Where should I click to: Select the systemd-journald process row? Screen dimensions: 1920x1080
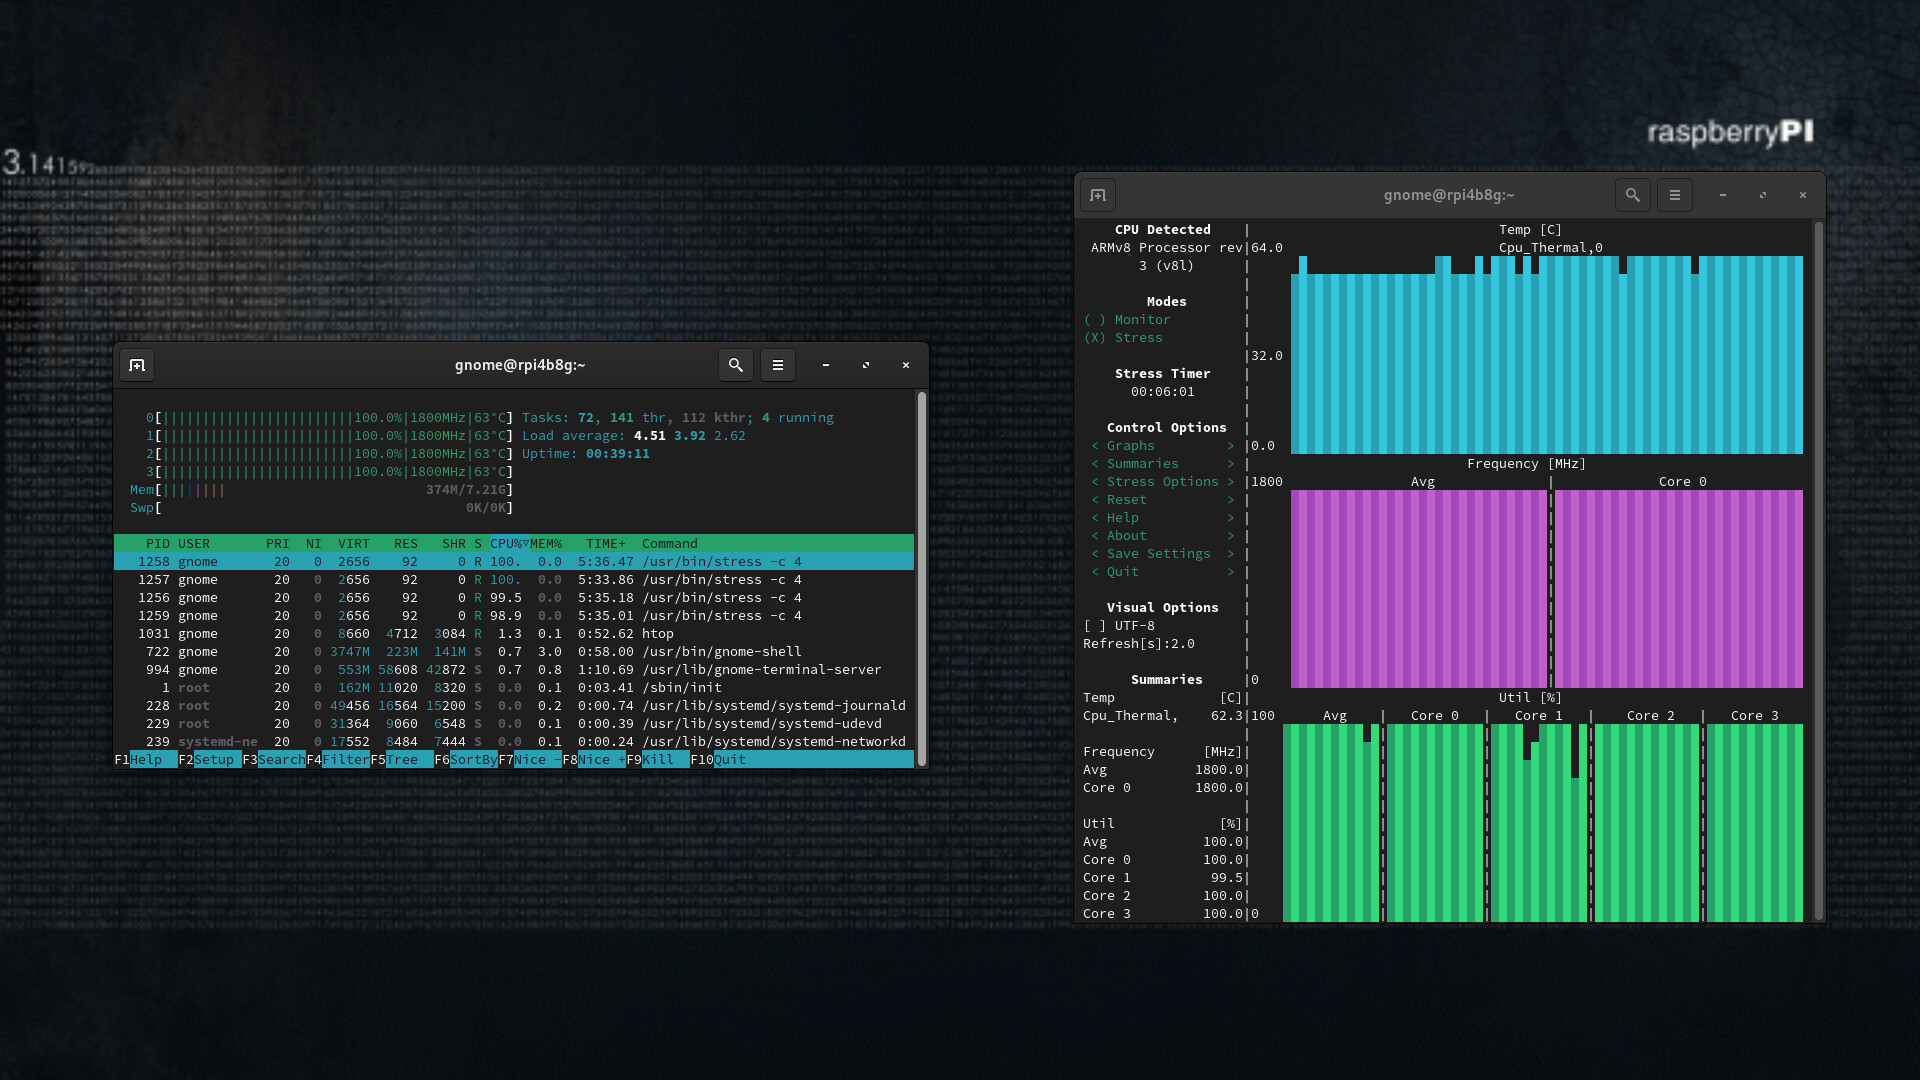click(x=514, y=706)
